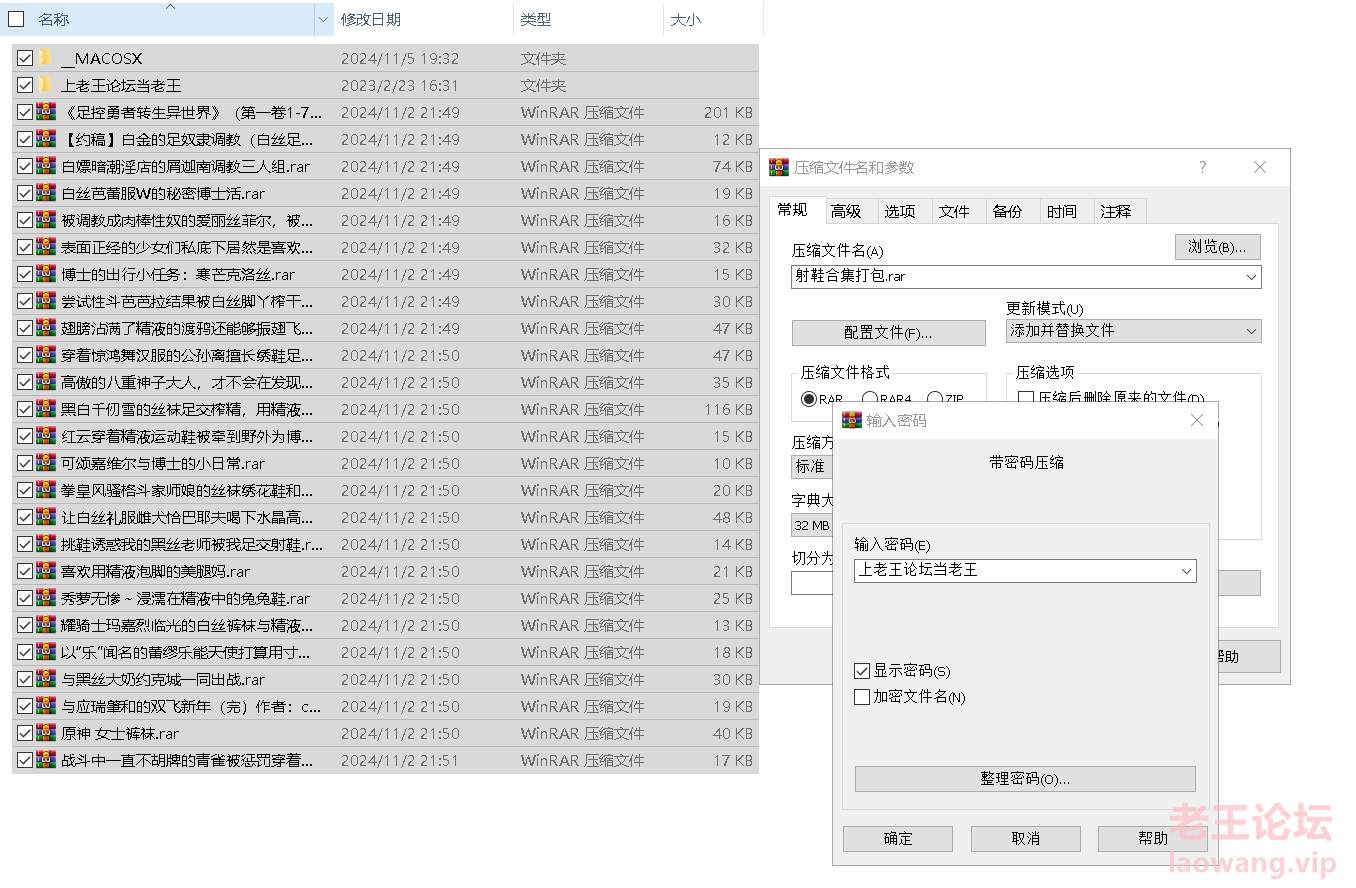This screenshot has height=888, width=1356.
Task: Click the WinRAR icon of the 17 KB archive
Action: [x=45, y=760]
